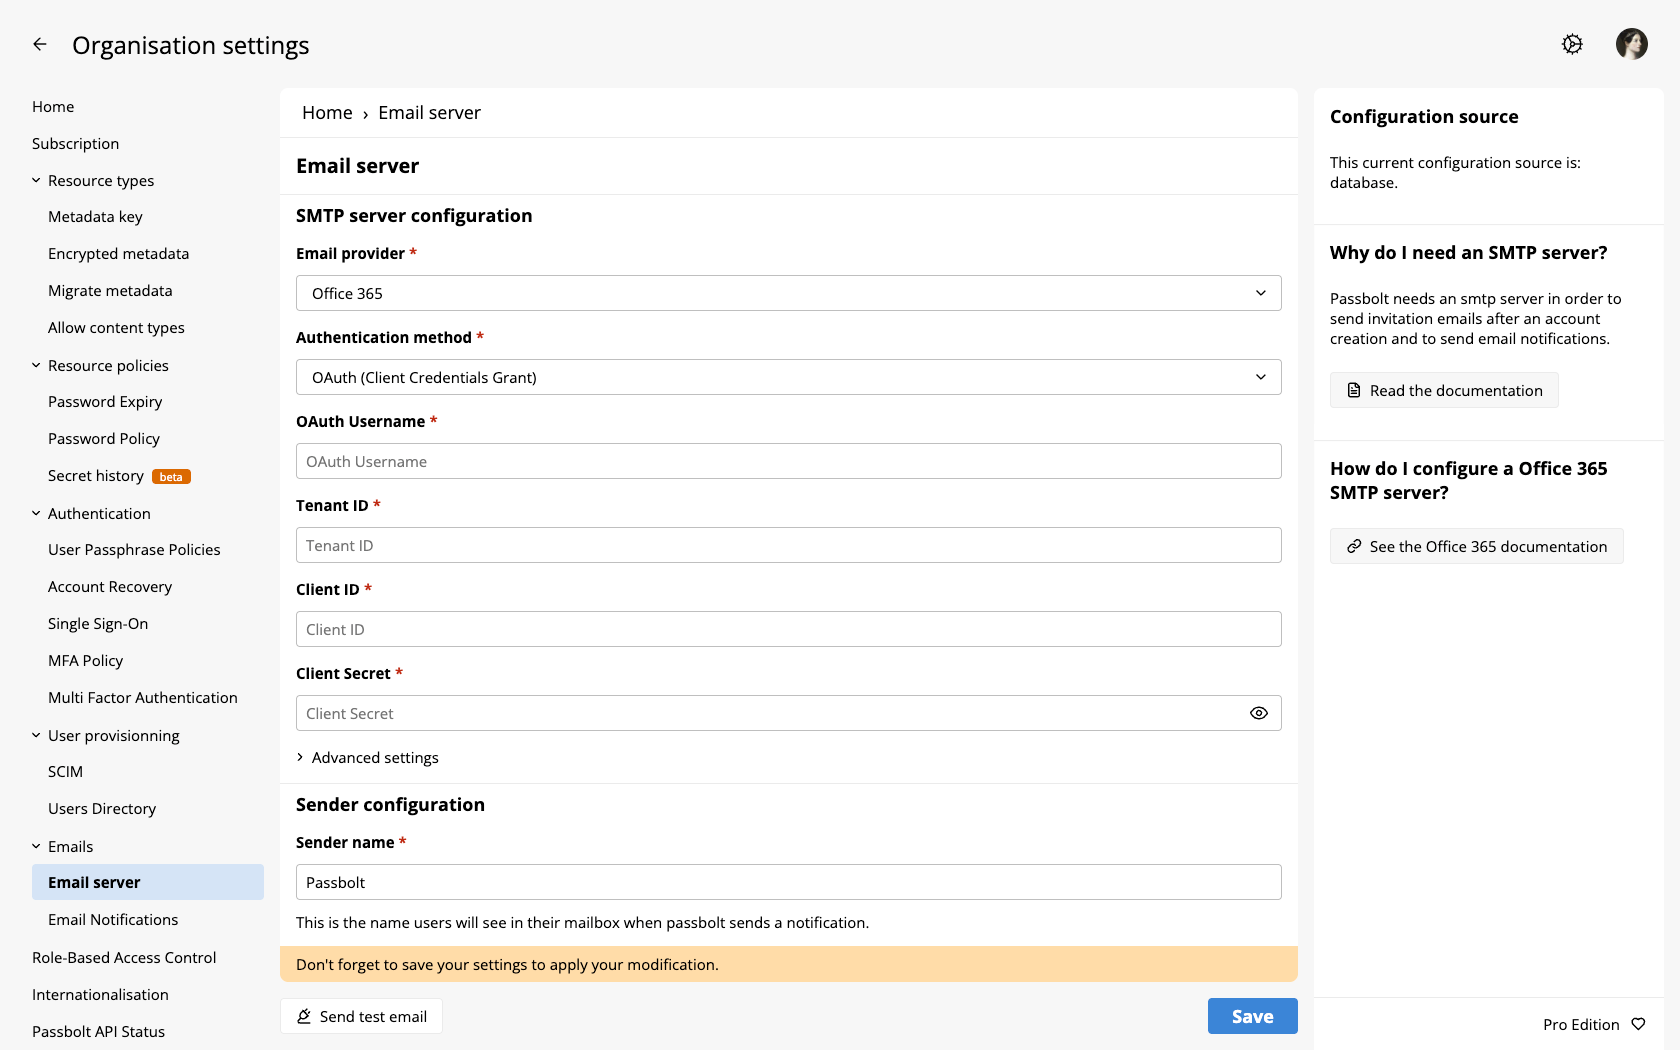Viewport: 1680px width, 1050px height.
Task: Expand Advanced settings
Action: [x=368, y=757]
